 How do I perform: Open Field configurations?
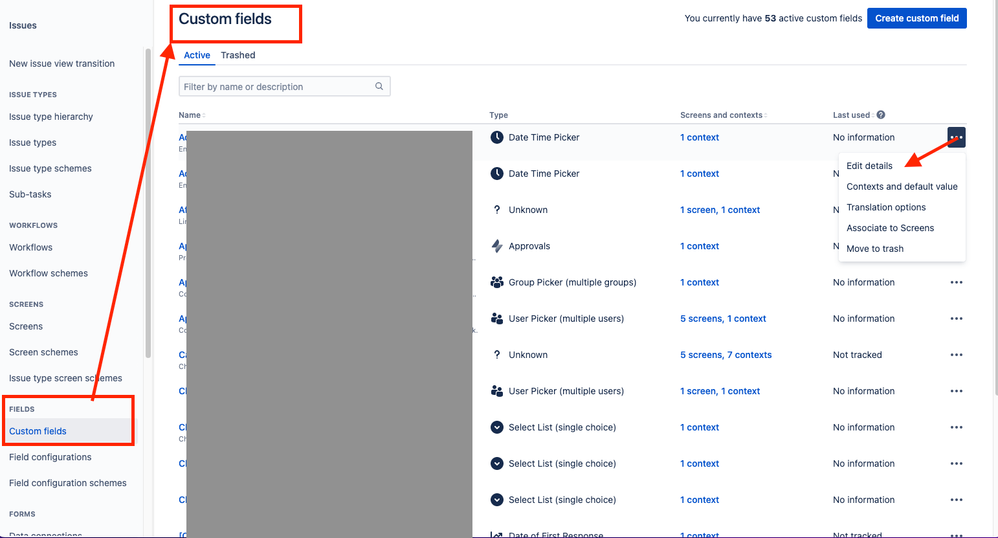[50, 458]
